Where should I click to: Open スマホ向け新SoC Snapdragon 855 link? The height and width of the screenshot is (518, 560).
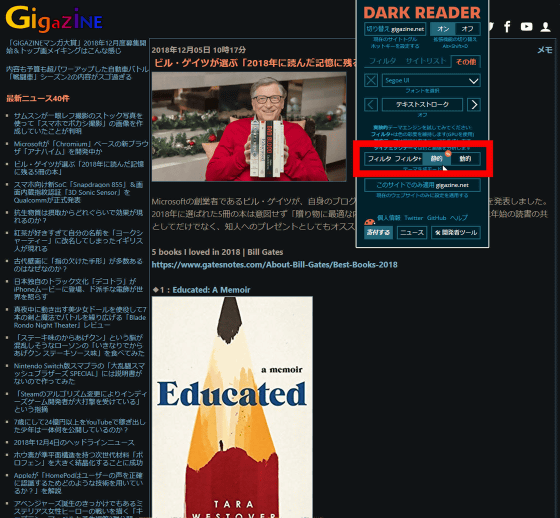(78, 192)
